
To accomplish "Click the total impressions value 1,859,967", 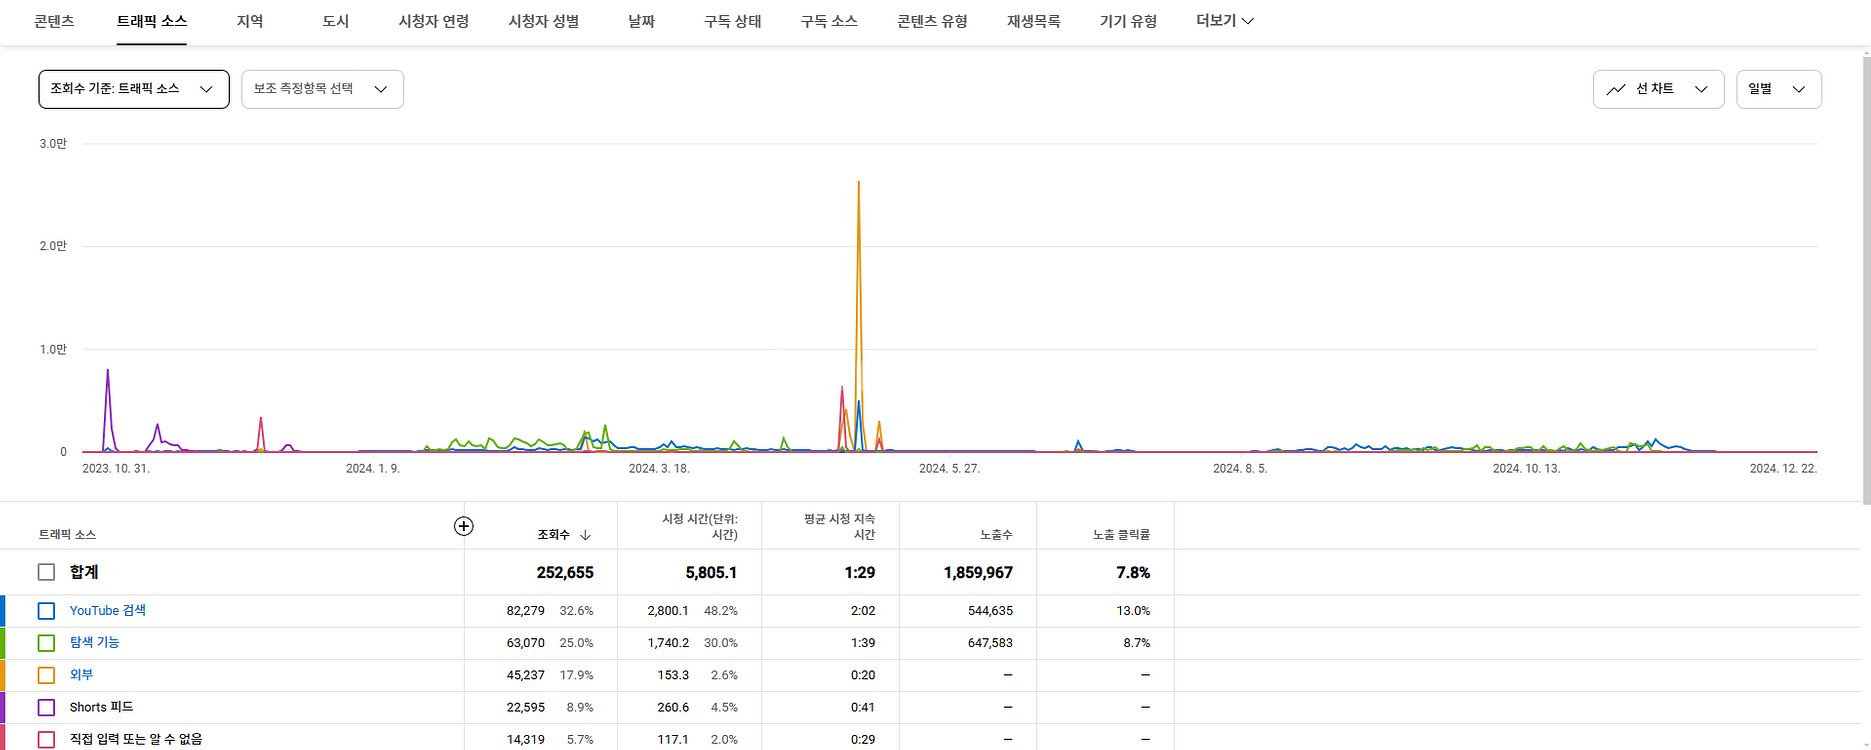I will pos(978,573).
